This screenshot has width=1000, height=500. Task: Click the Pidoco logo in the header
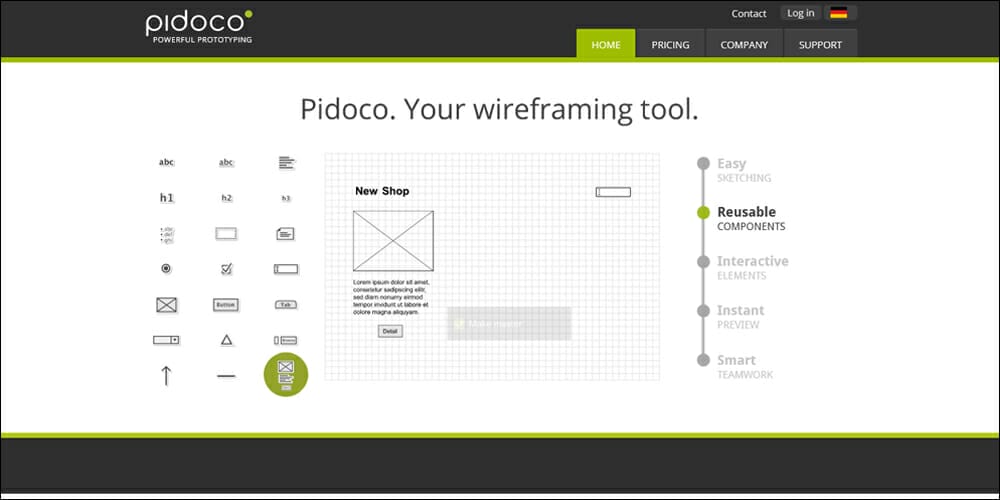199,27
